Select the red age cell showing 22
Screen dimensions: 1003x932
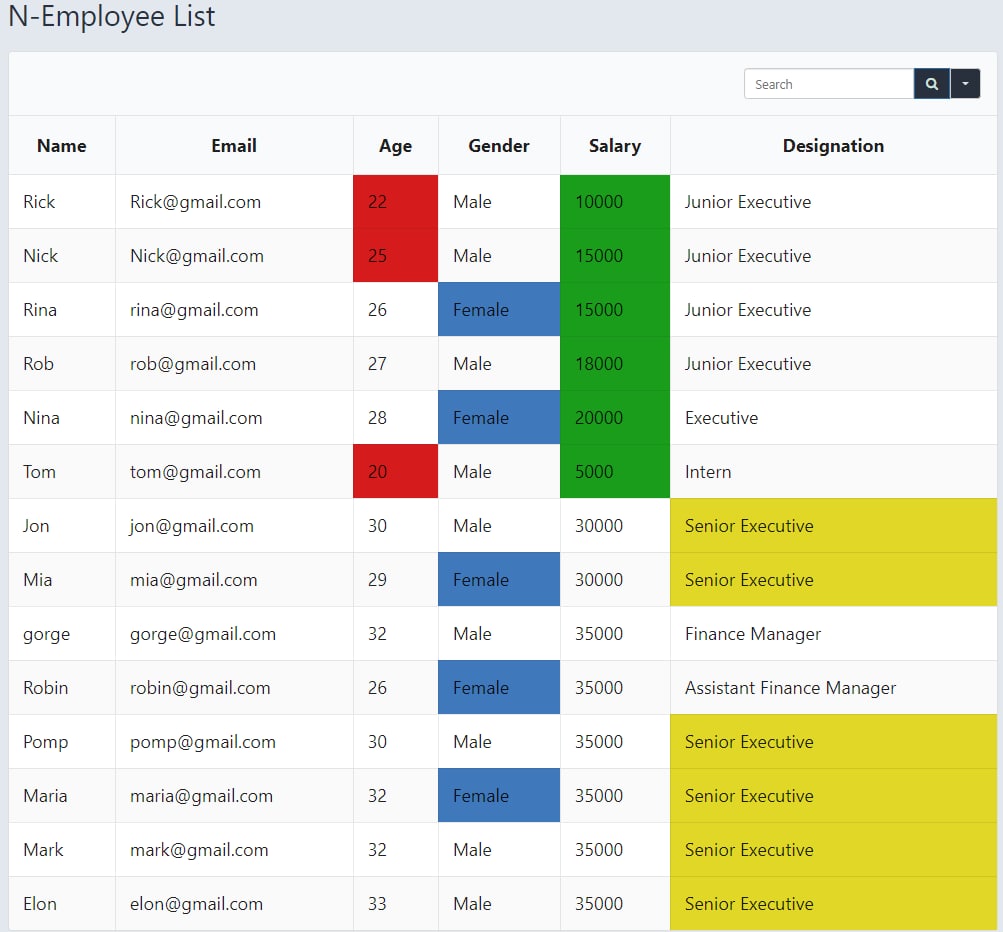[x=395, y=201]
